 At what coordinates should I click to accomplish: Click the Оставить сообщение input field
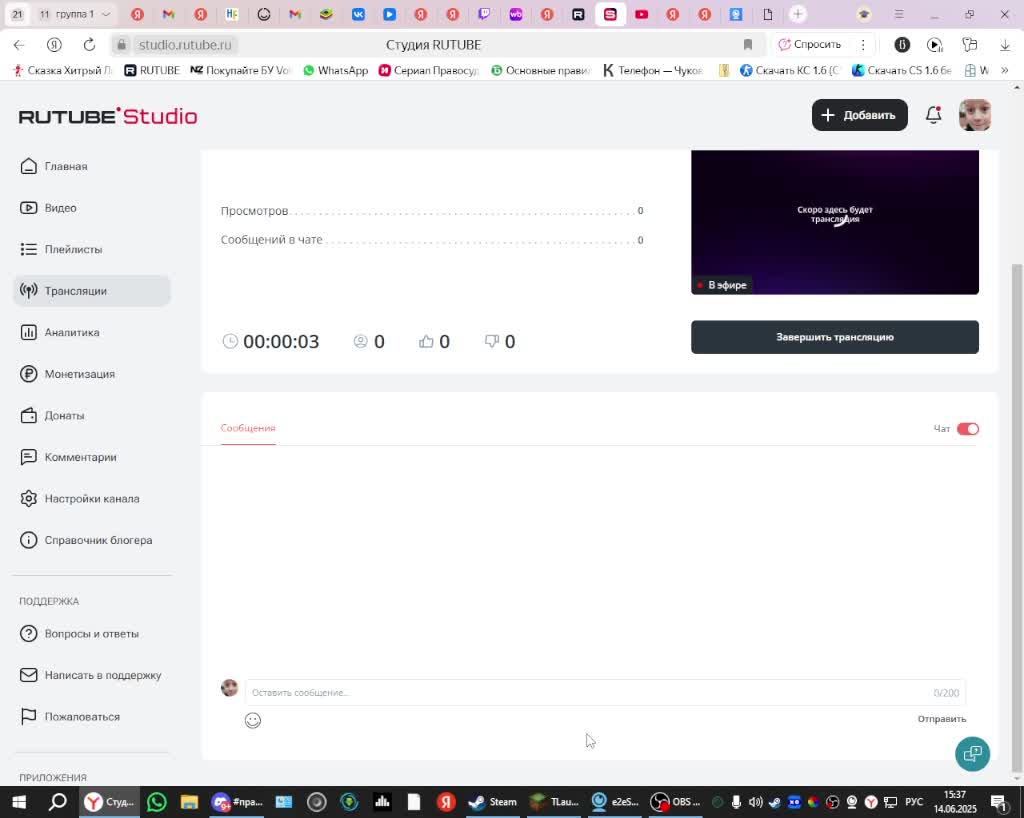(x=605, y=693)
